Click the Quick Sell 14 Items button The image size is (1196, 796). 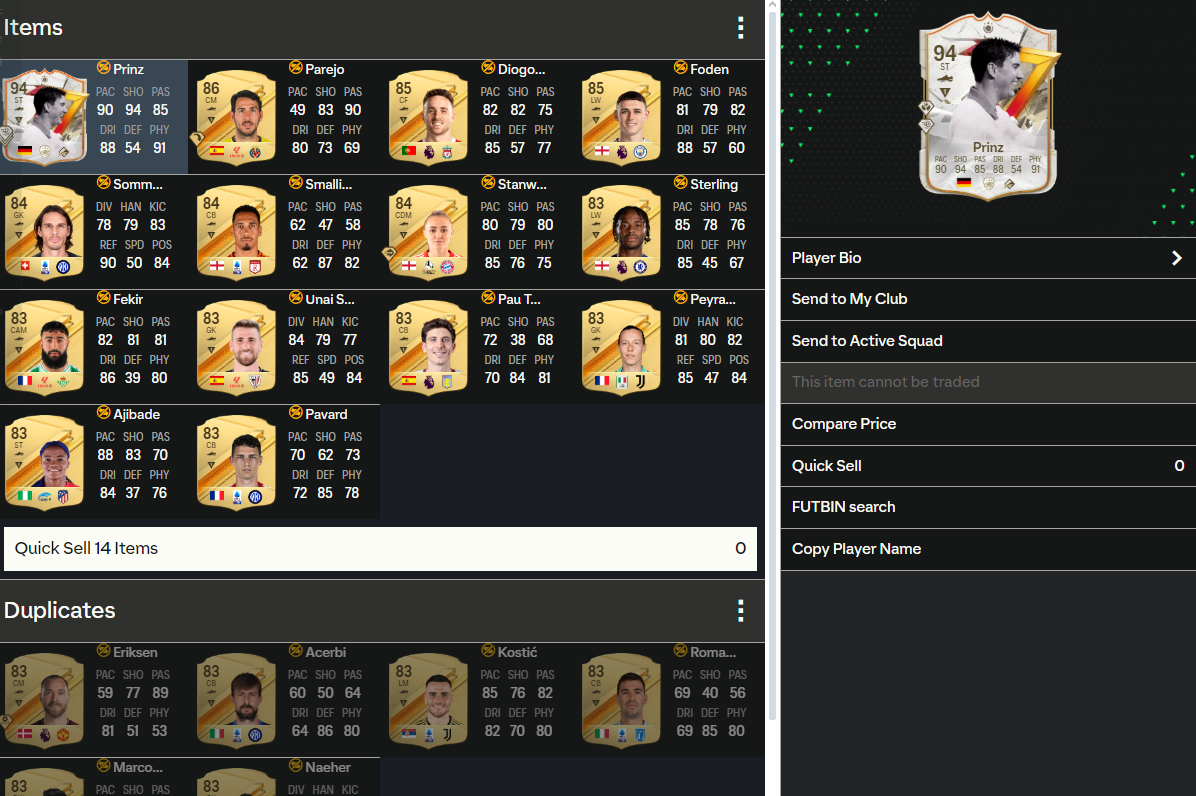point(380,549)
